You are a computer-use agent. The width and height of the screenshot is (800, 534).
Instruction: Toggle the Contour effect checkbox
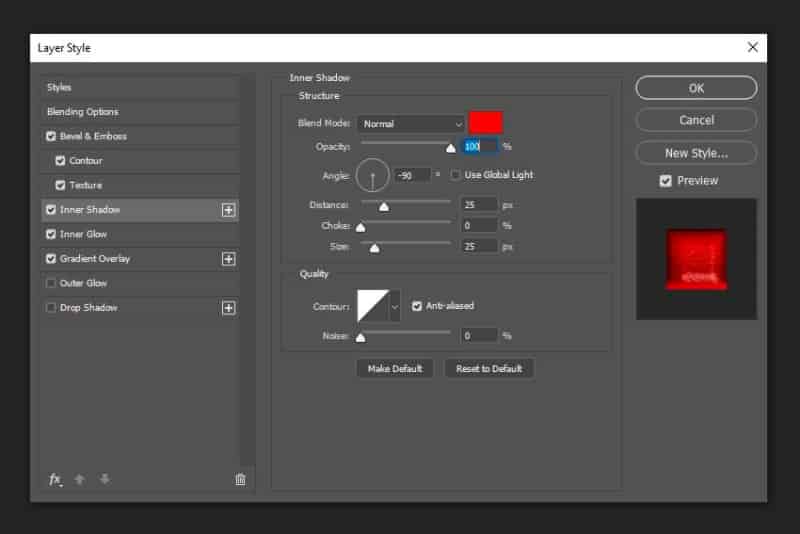tap(60, 161)
